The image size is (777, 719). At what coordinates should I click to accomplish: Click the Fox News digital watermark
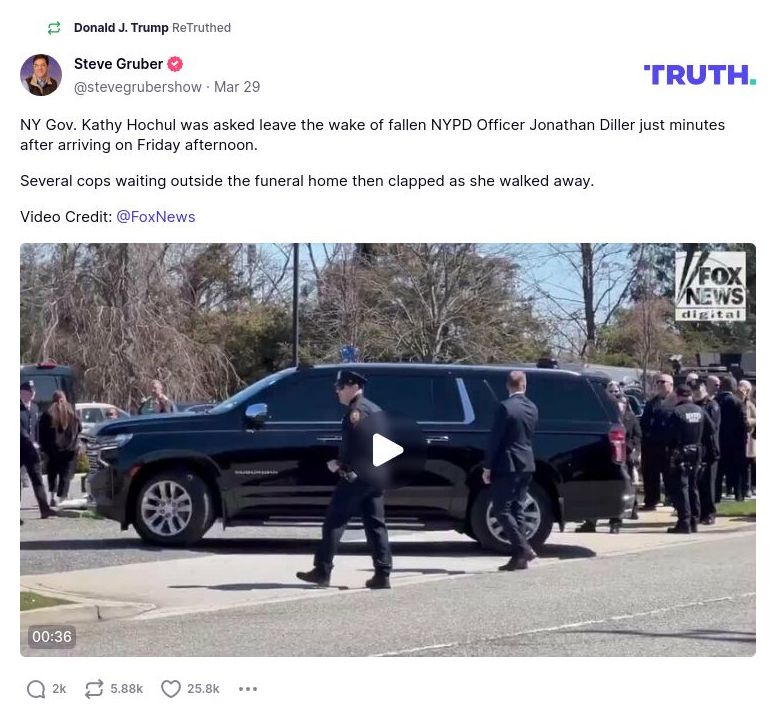pos(710,286)
